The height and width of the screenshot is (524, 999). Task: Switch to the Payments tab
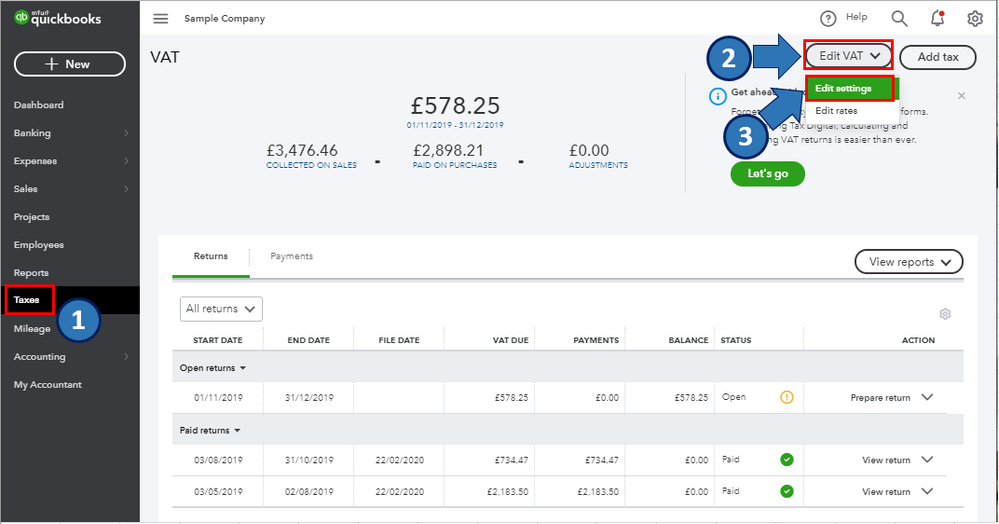pos(291,256)
